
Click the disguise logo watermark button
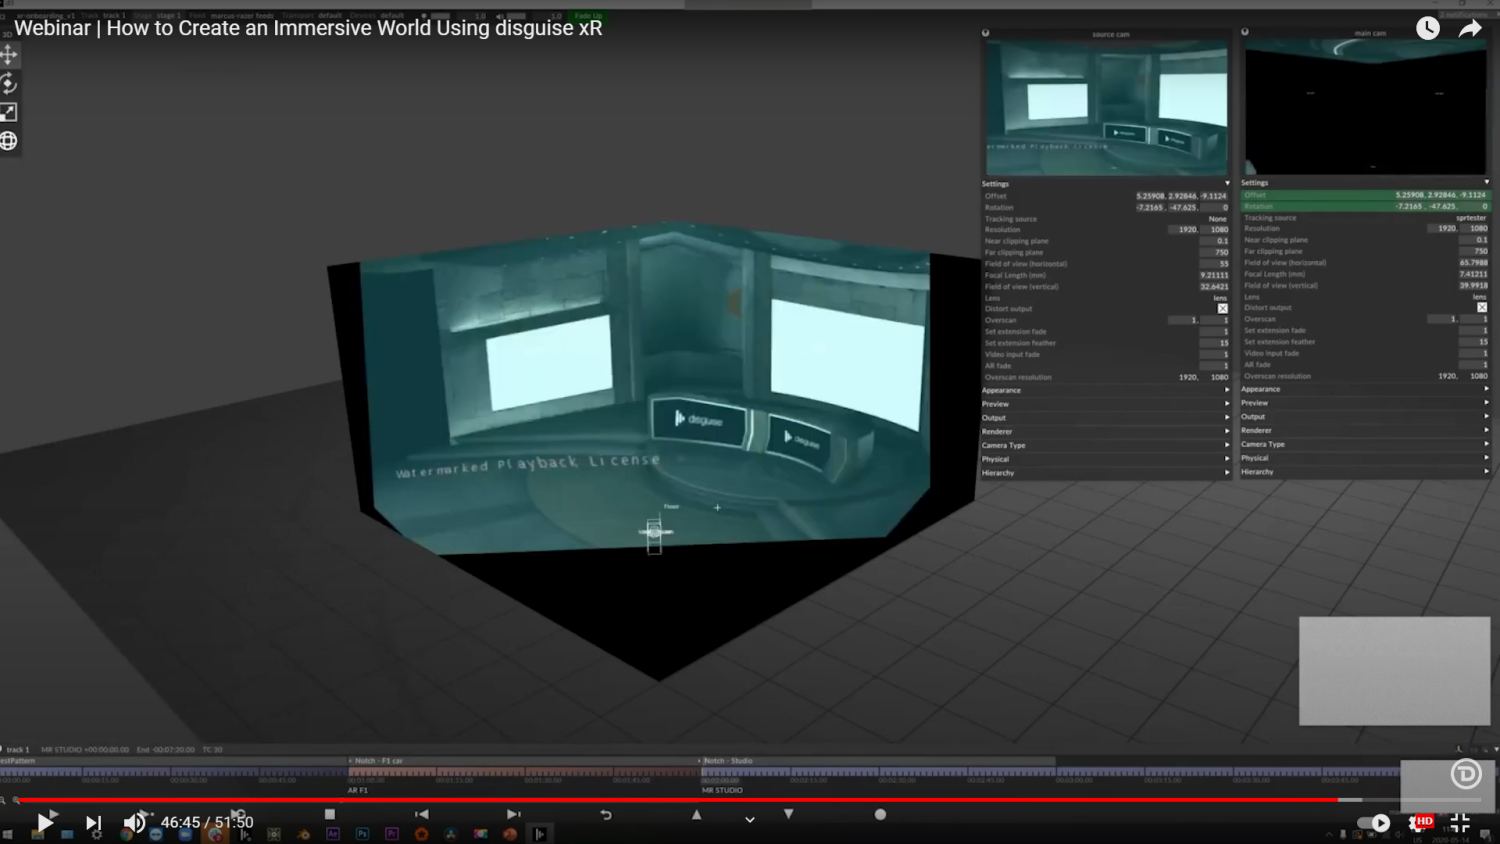coord(1466,774)
